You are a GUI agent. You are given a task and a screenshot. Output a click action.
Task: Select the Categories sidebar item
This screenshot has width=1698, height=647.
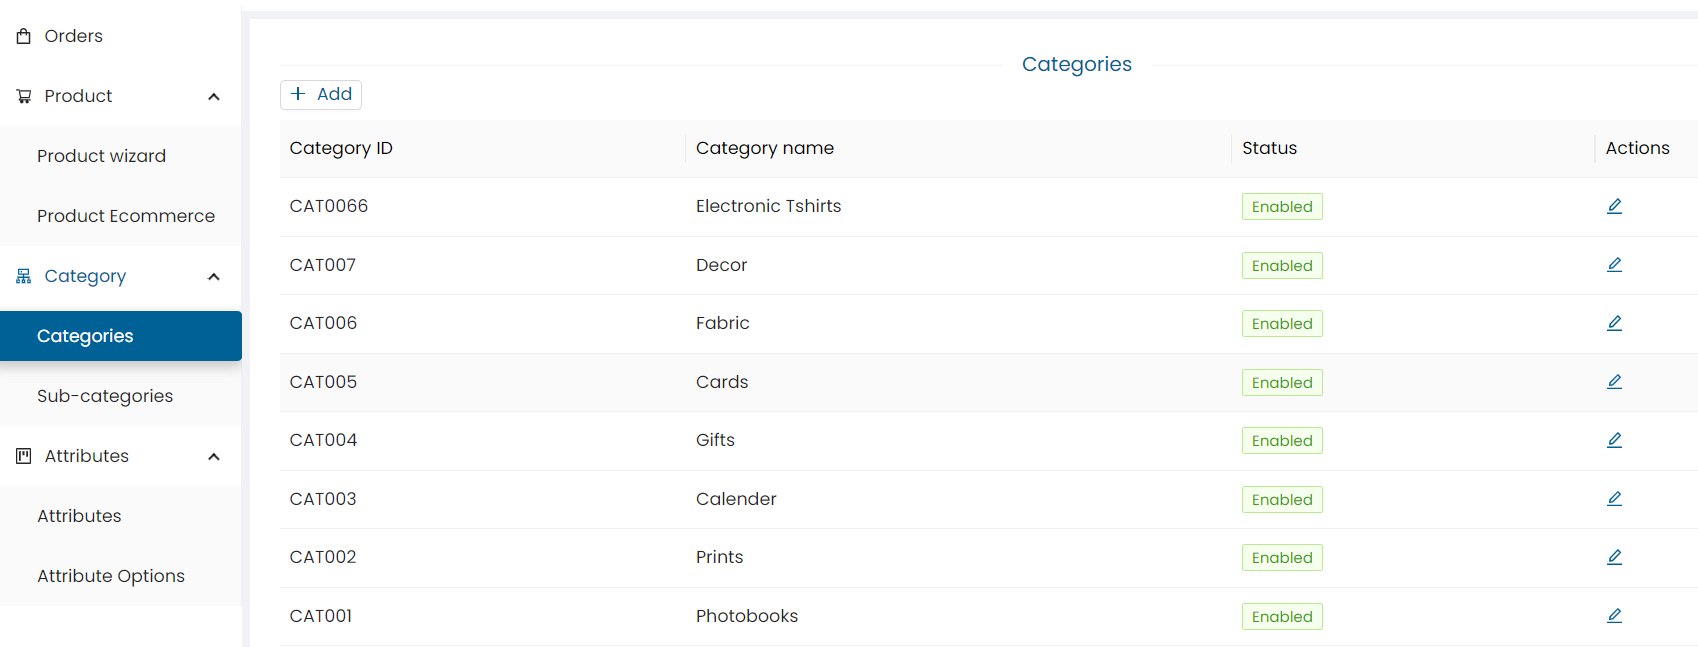tap(121, 336)
